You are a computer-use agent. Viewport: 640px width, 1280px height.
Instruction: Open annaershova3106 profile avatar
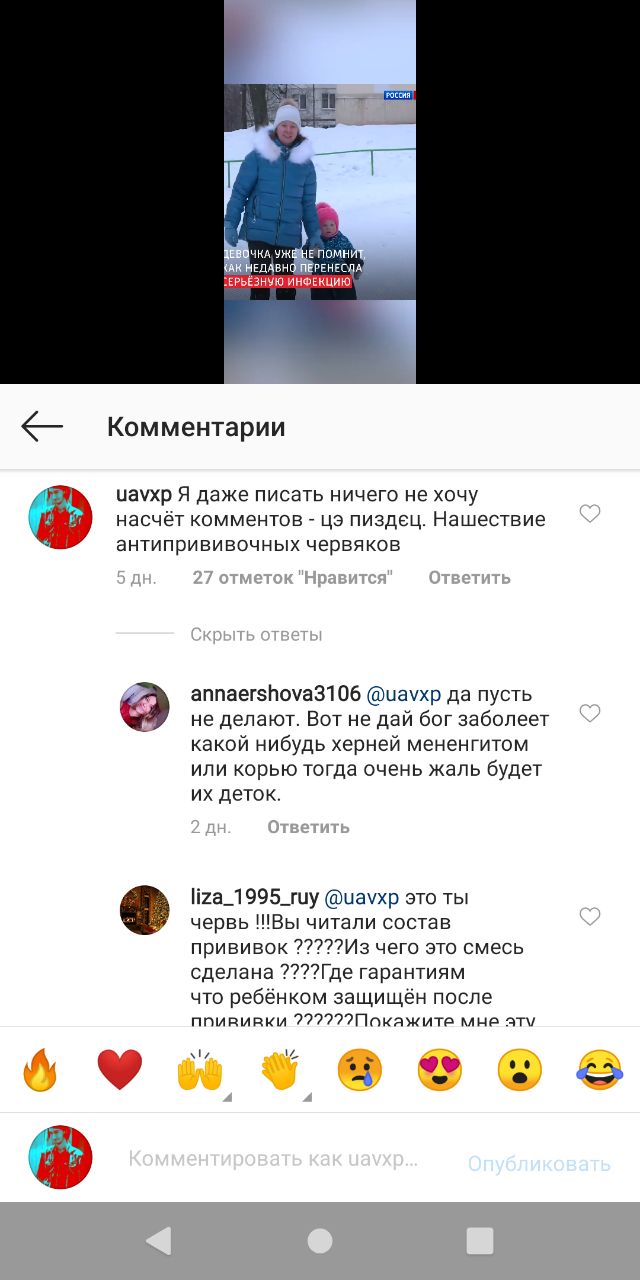(x=145, y=707)
